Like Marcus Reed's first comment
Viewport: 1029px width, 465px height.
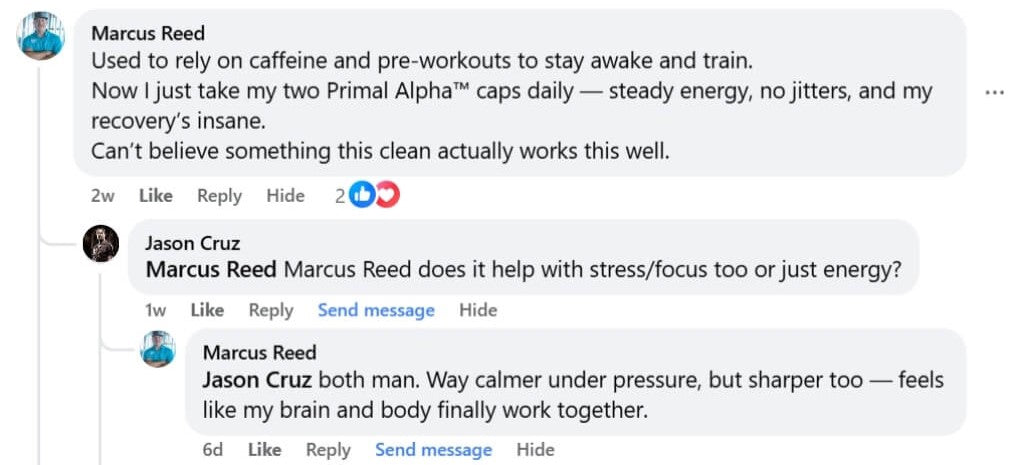tap(155, 196)
